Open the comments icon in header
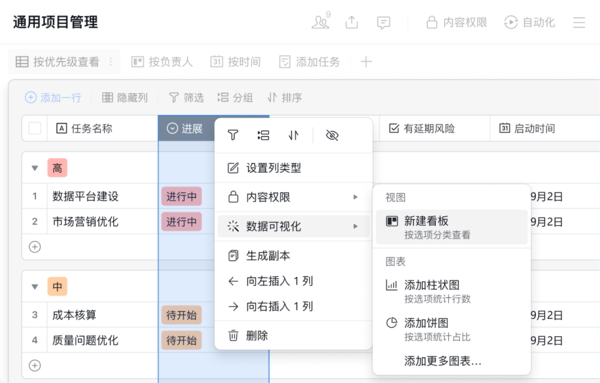The width and height of the screenshot is (600, 383). [x=383, y=23]
